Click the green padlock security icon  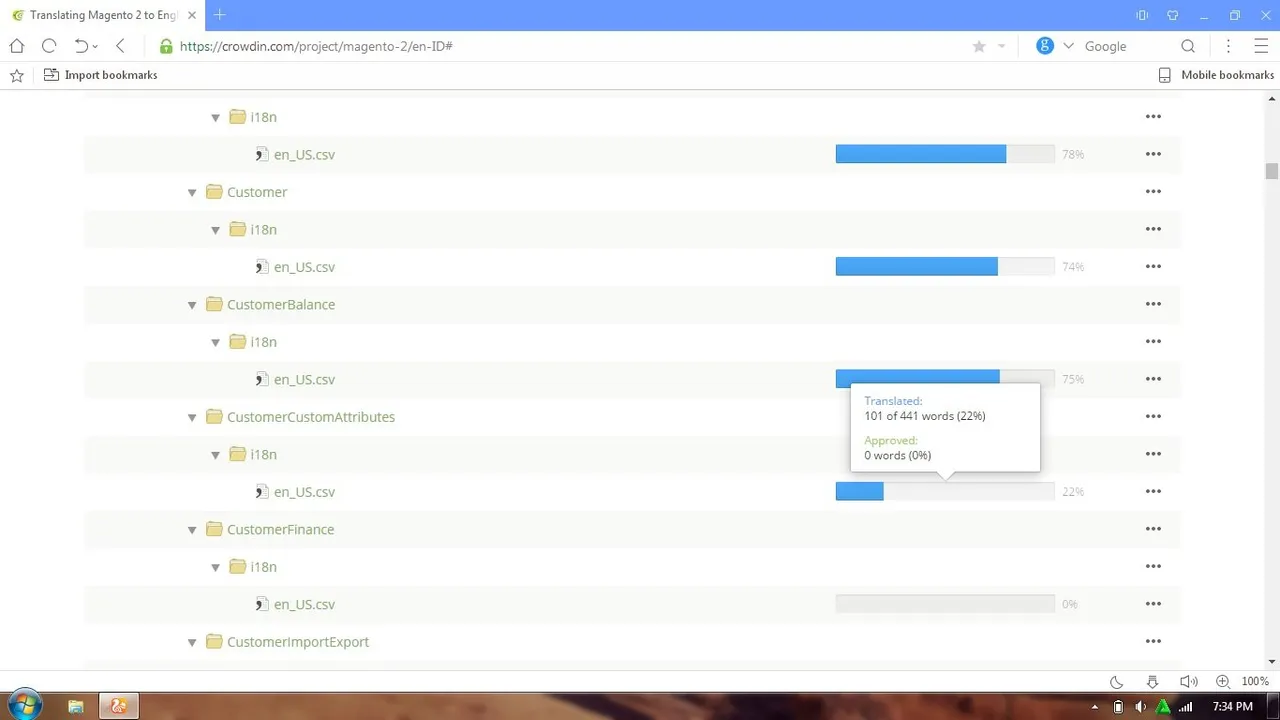pos(166,46)
